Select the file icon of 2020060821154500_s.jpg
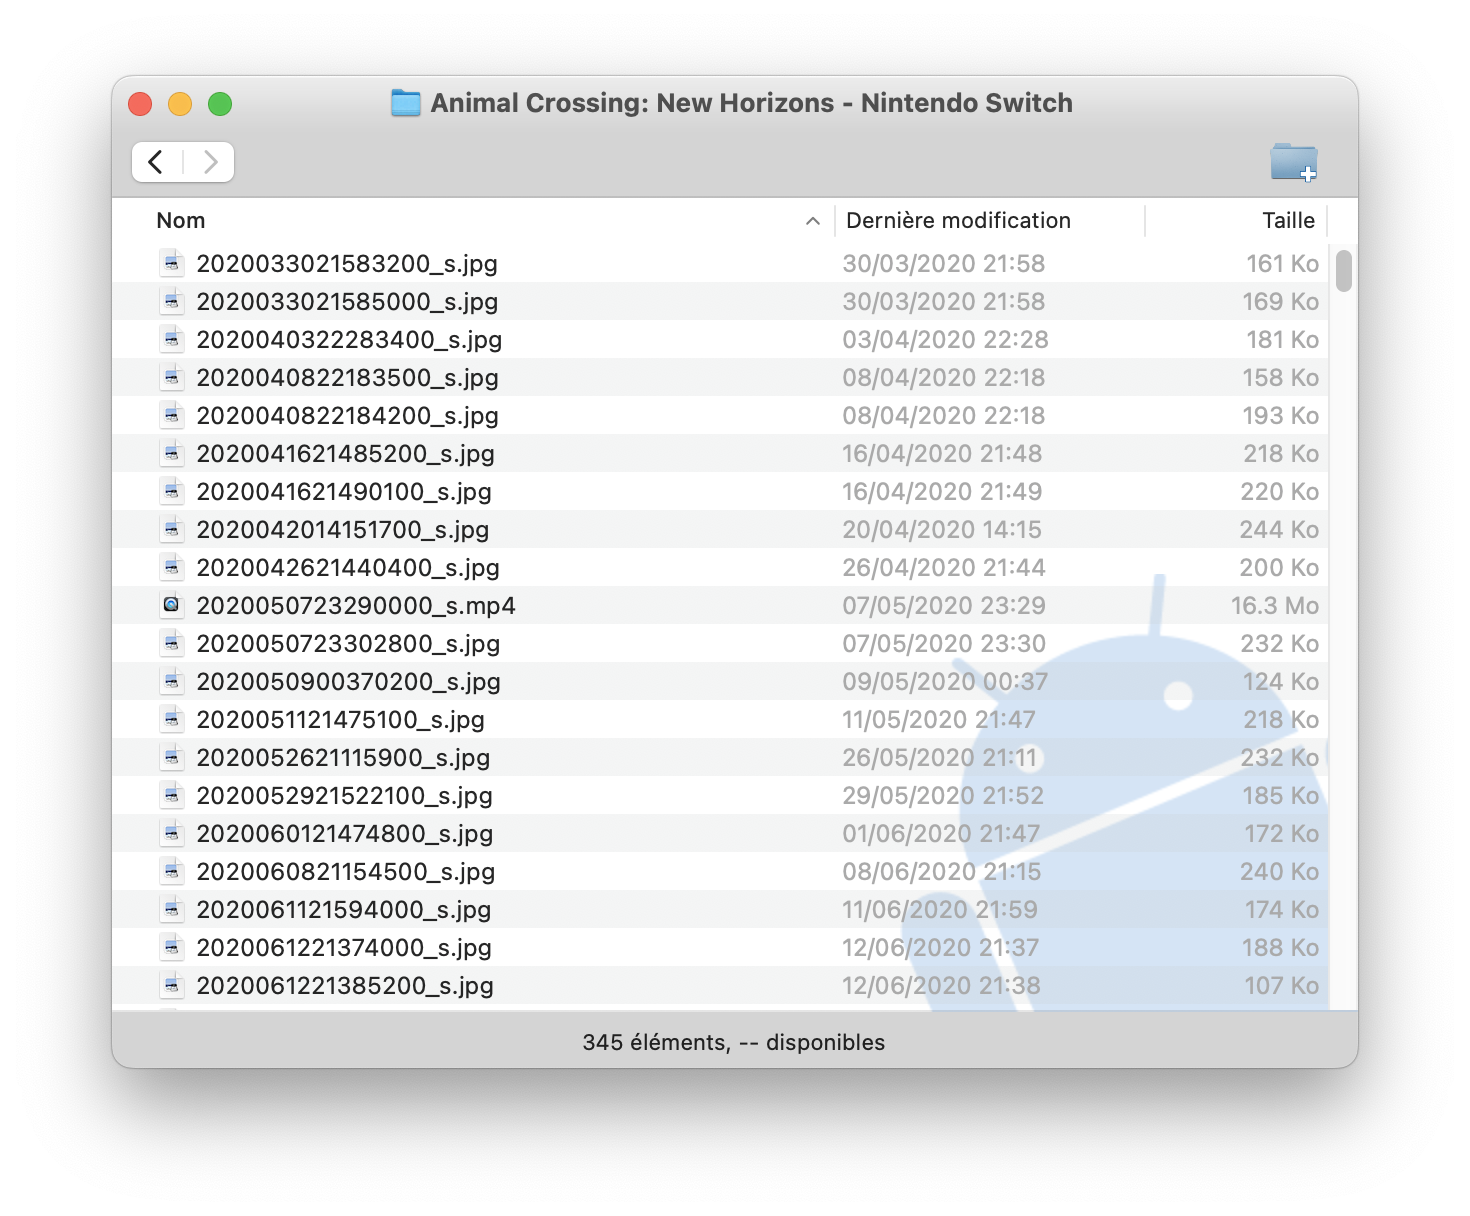1470x1216 pixels. [172, 871]
